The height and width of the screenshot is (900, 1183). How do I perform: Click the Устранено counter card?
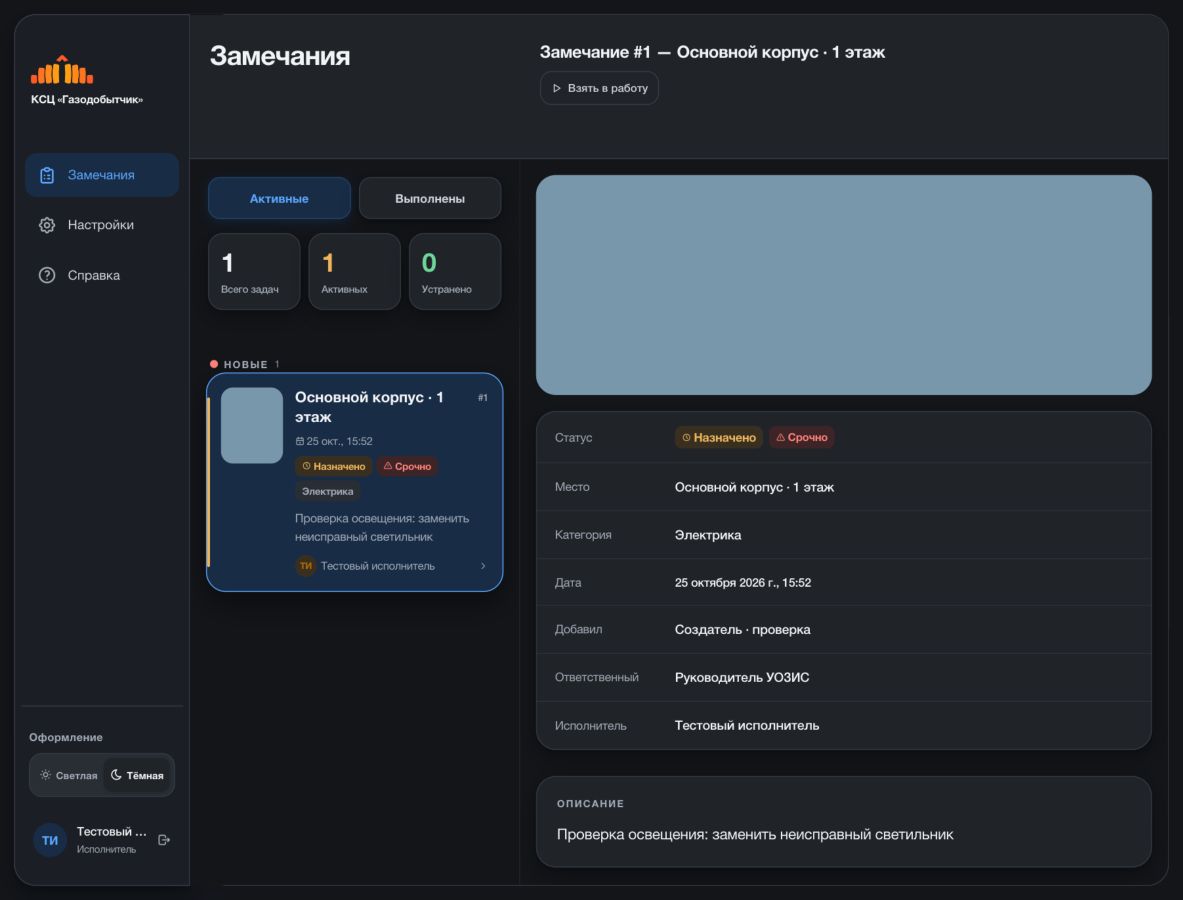(x=455, y=272)
